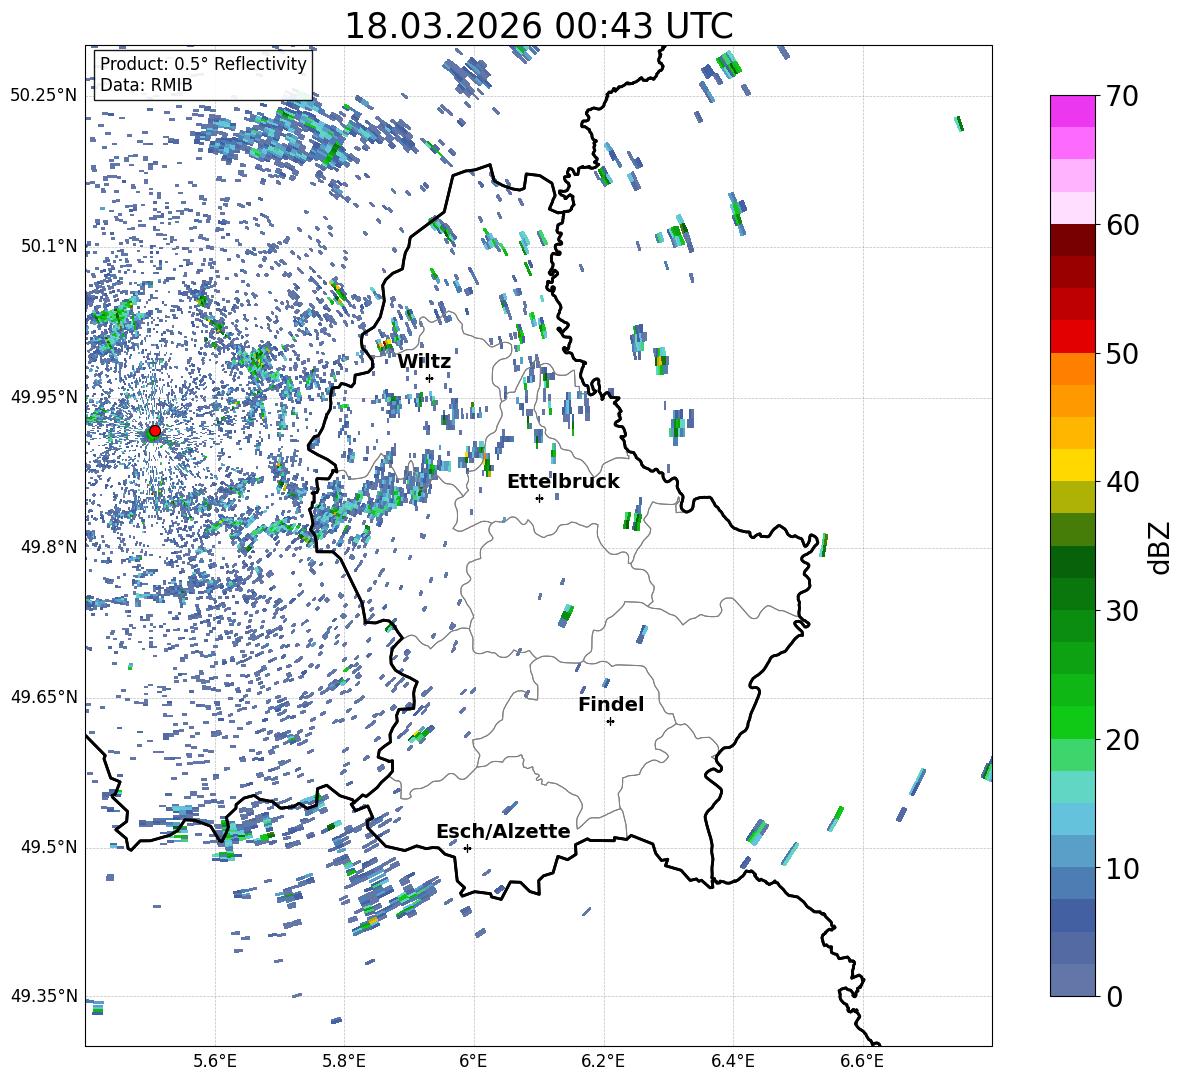The height and width of the screenshot is (1081, 1184).
Task: Select the Wiltz city label
Action: [424, 362]
